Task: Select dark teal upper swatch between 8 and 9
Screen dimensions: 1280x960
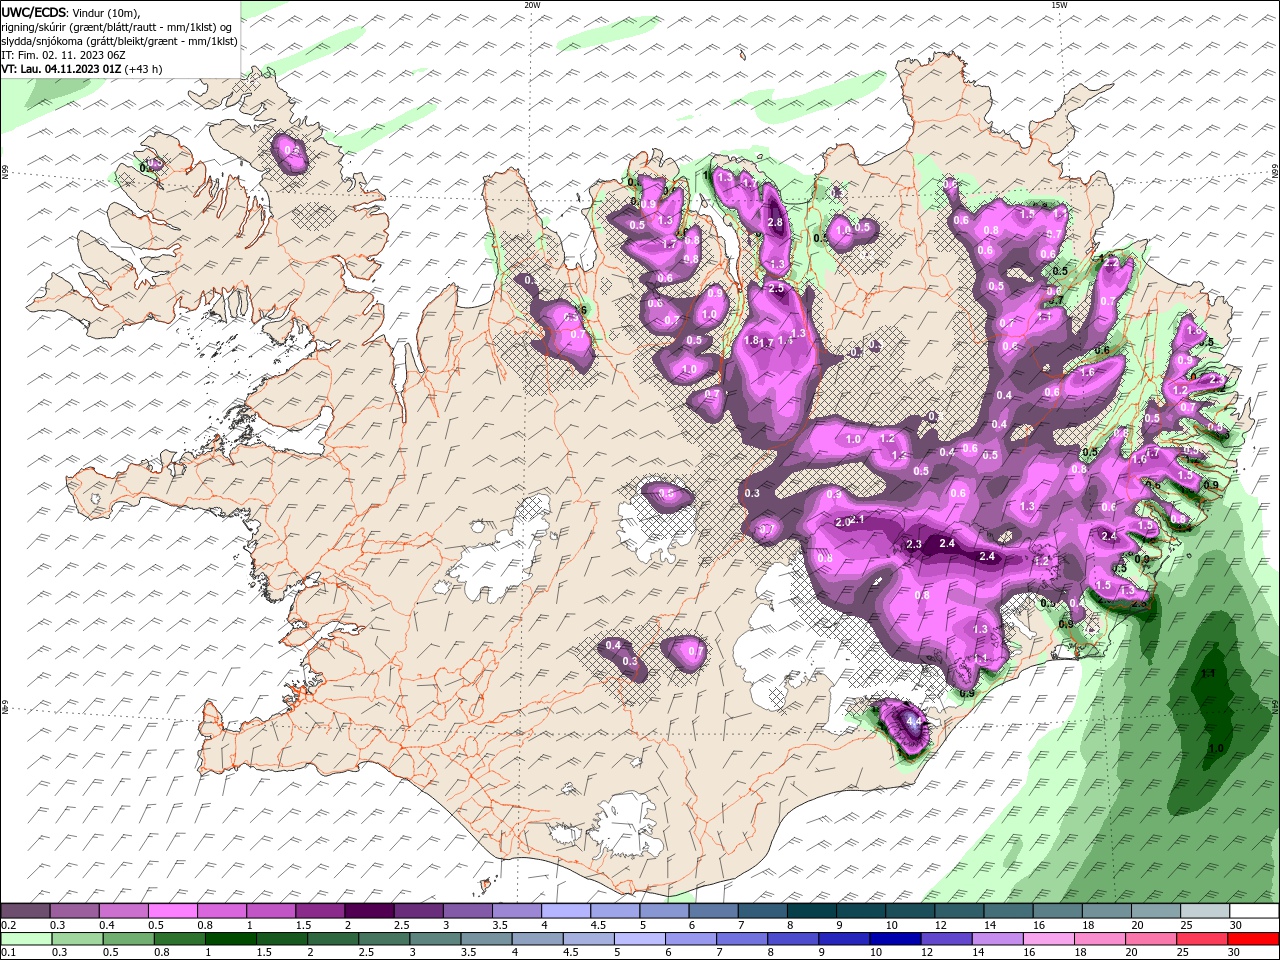Action: pos(811,911)
